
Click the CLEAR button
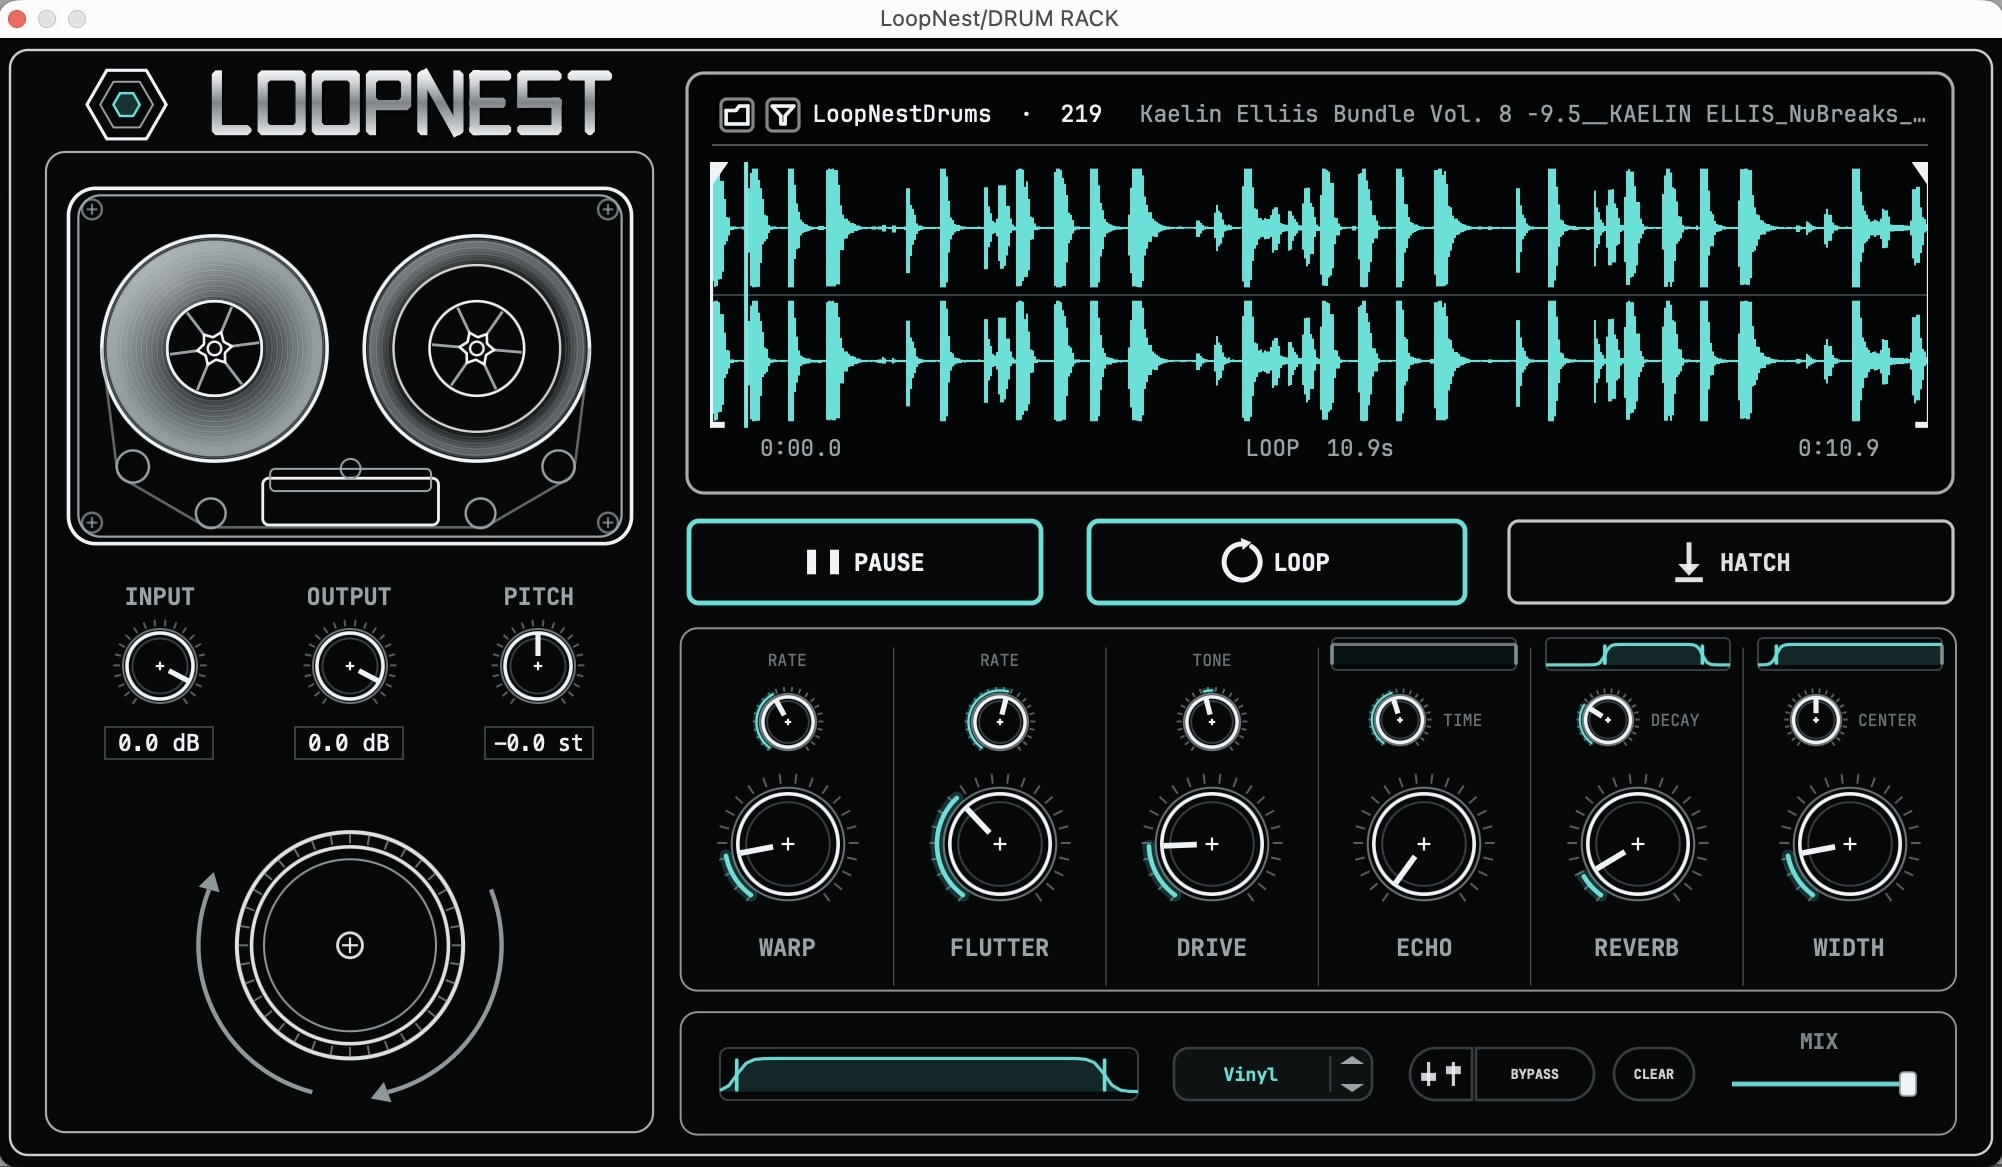pyautogui.click(x=1653, y=1074)
